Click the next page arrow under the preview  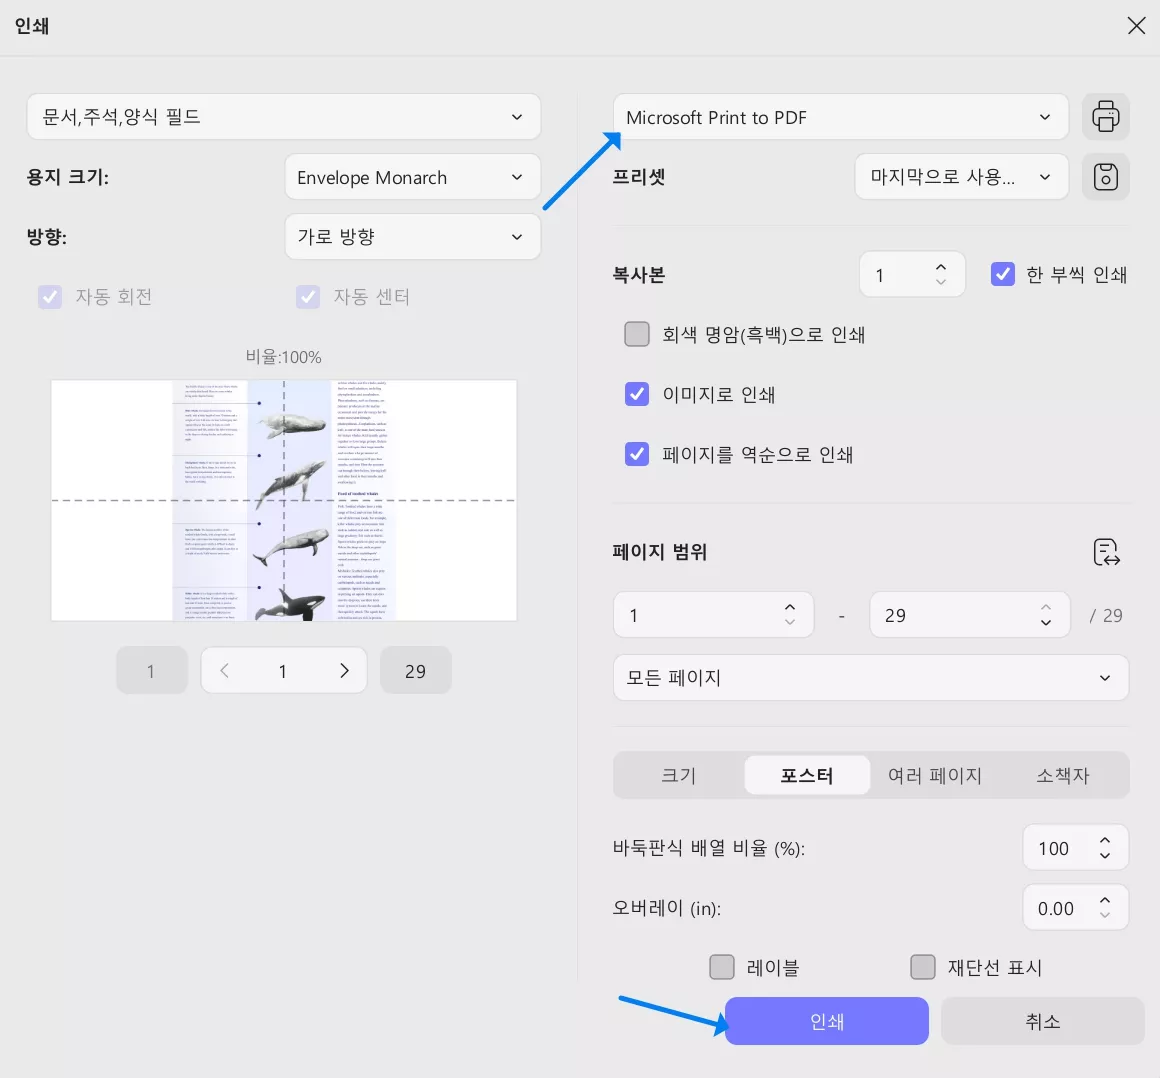click(344, 670)
